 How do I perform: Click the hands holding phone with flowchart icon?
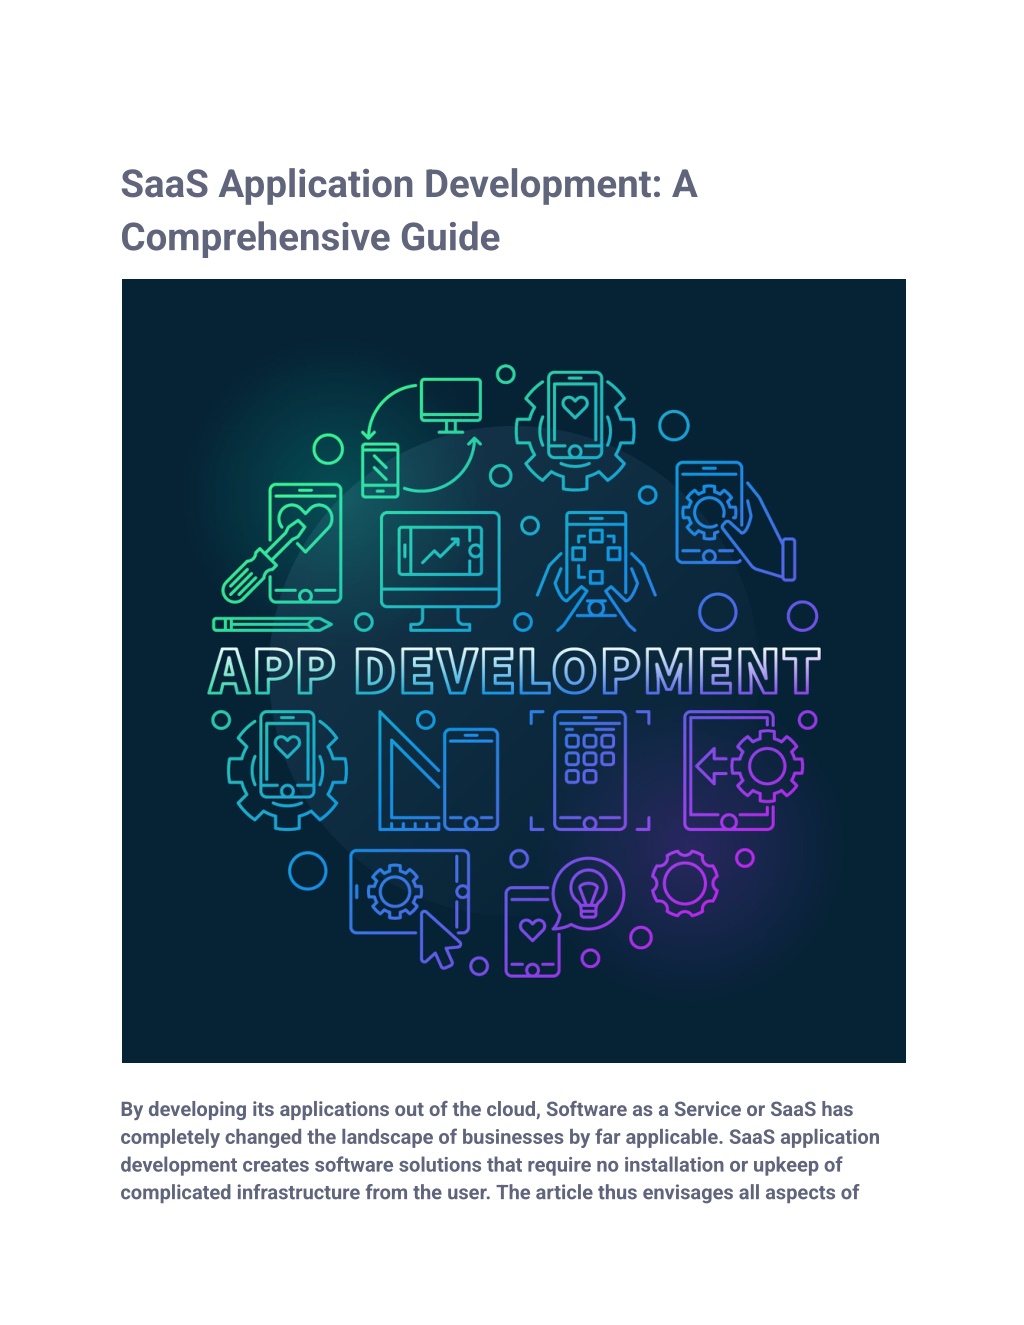596,571
